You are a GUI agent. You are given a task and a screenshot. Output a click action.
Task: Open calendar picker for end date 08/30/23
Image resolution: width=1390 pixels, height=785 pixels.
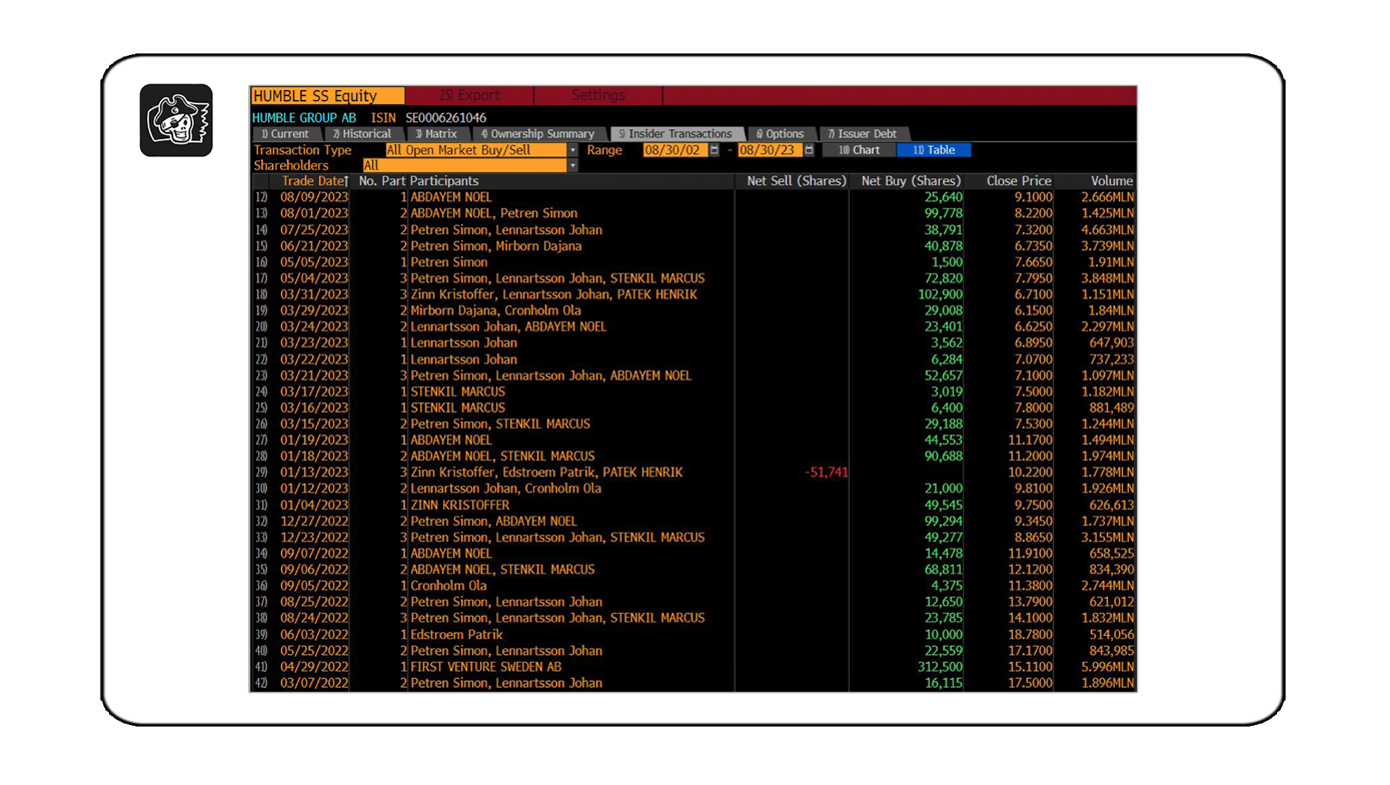pyautogui.click(x=809, y=150)
